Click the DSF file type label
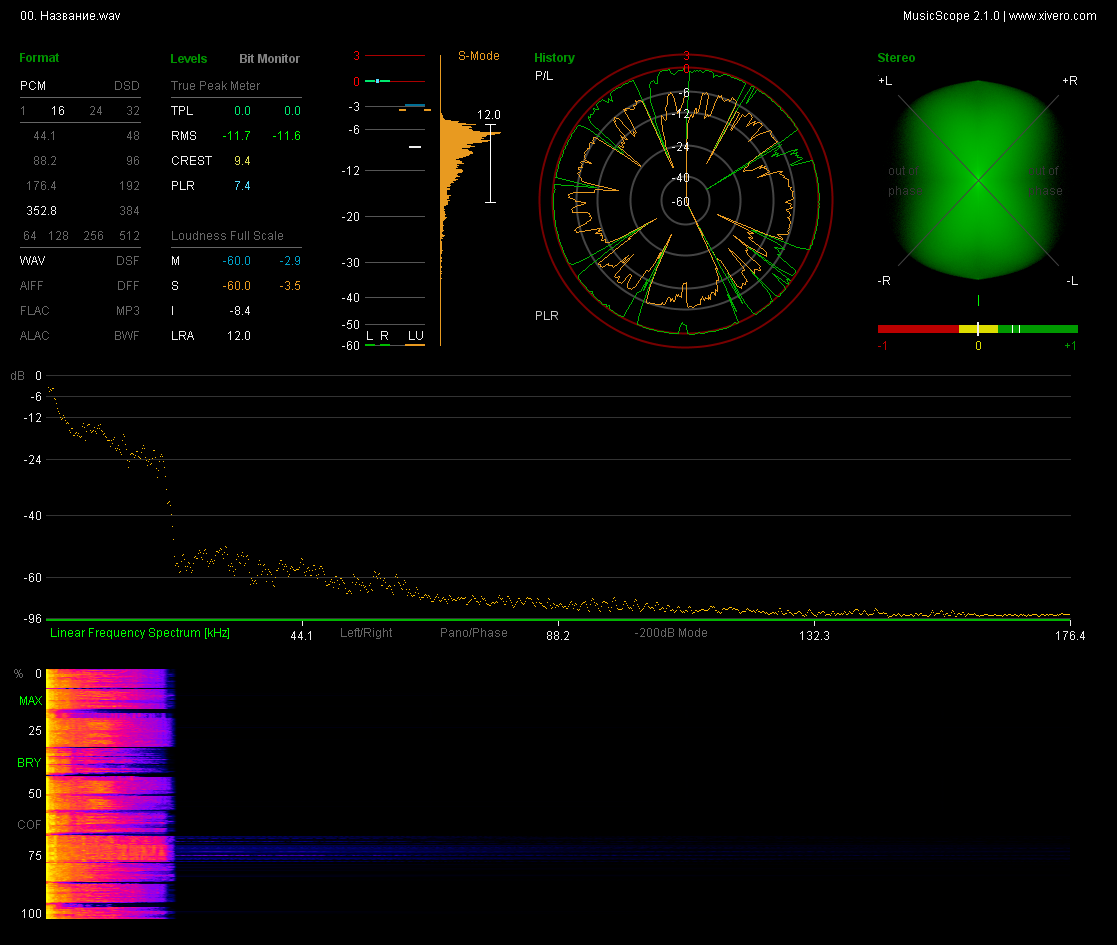The image size is (1117, 945). point(128,261)
